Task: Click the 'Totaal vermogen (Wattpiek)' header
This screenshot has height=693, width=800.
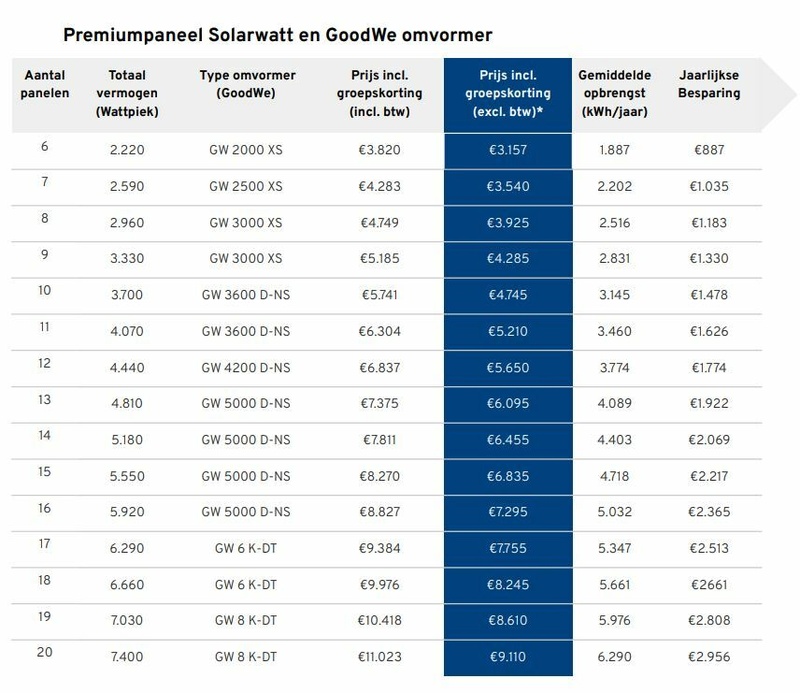Action: click(129, 93)
